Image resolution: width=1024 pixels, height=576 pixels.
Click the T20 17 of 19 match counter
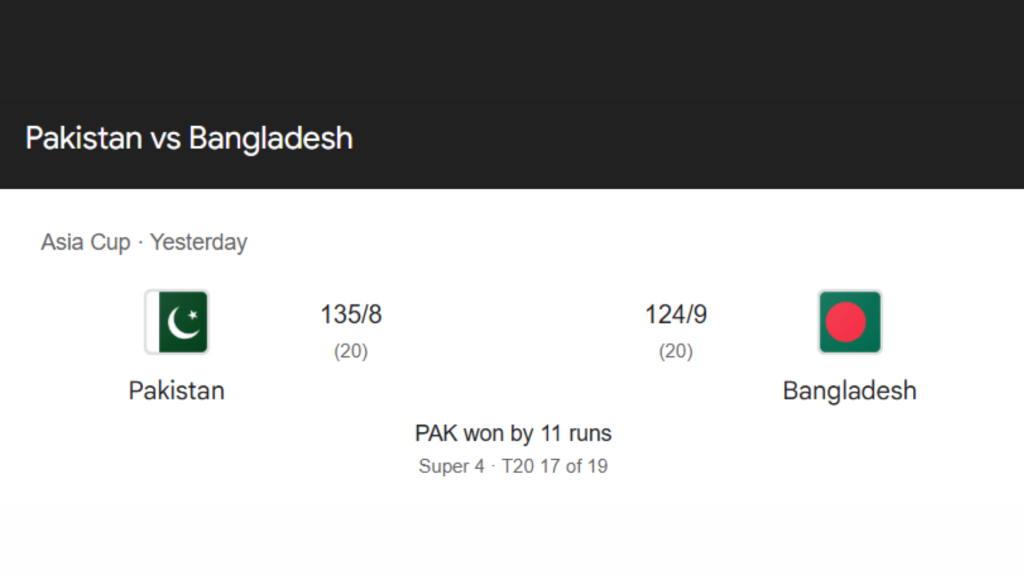click(x=554, y=466)
